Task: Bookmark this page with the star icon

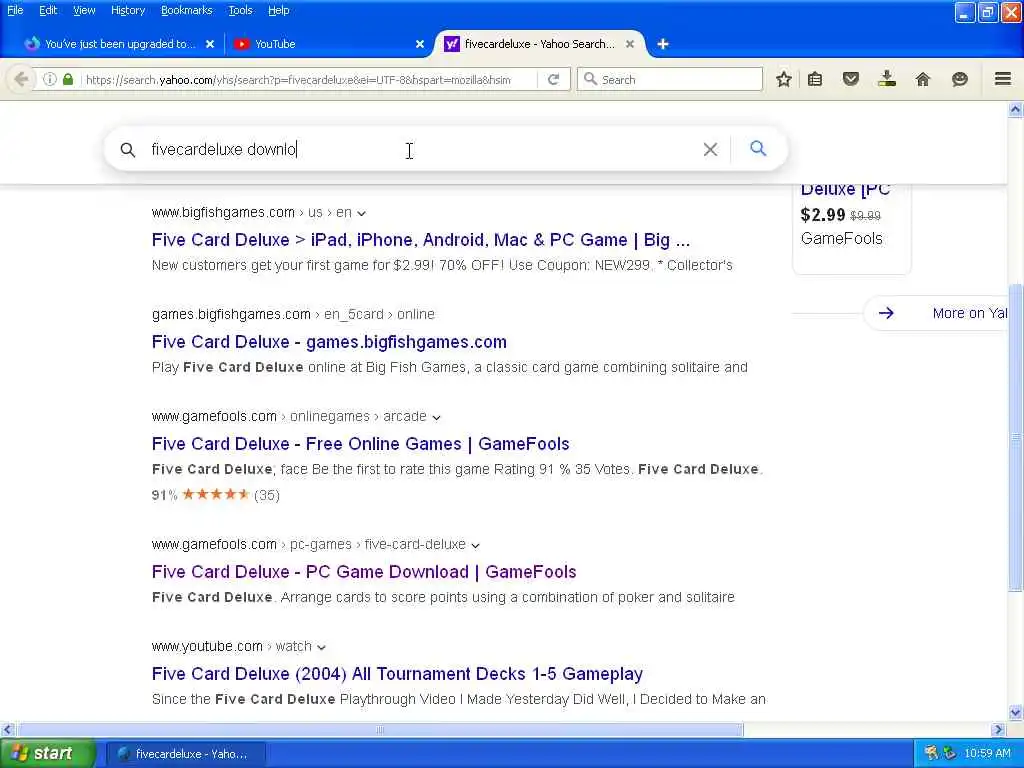Action: point(784,80)
